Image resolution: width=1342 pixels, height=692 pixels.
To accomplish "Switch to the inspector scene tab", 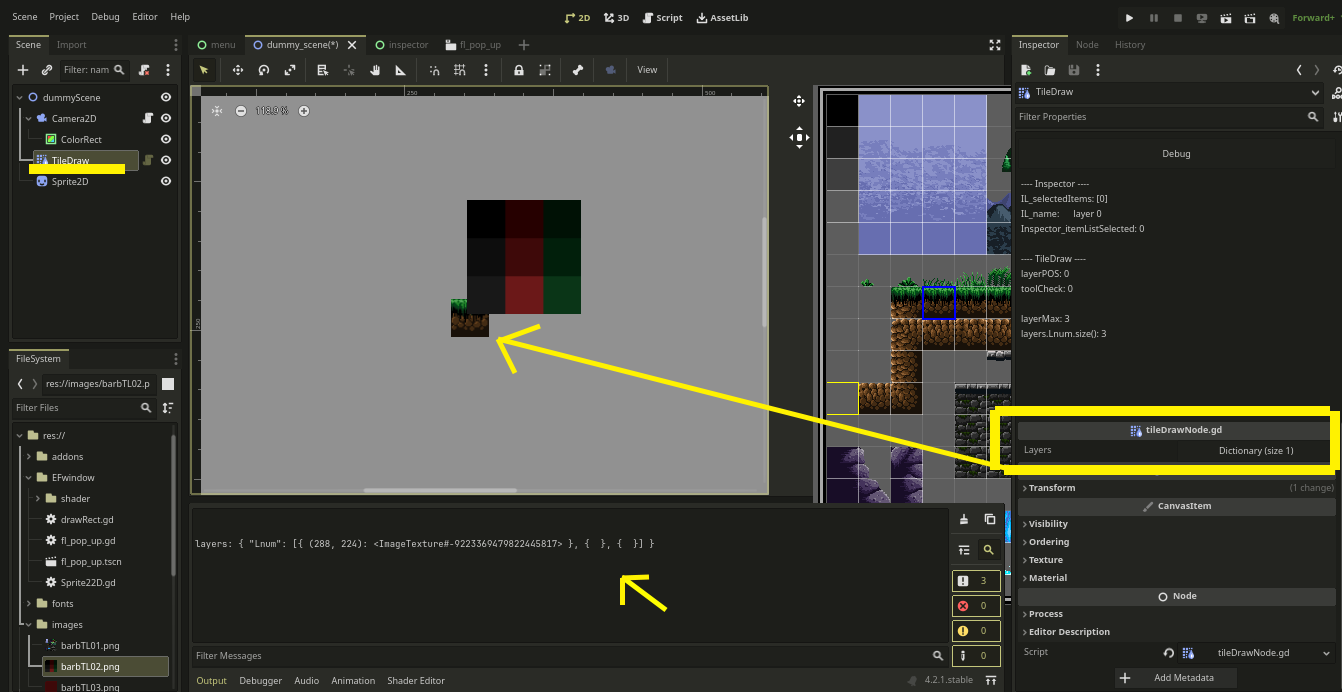I will coord(401,45).
